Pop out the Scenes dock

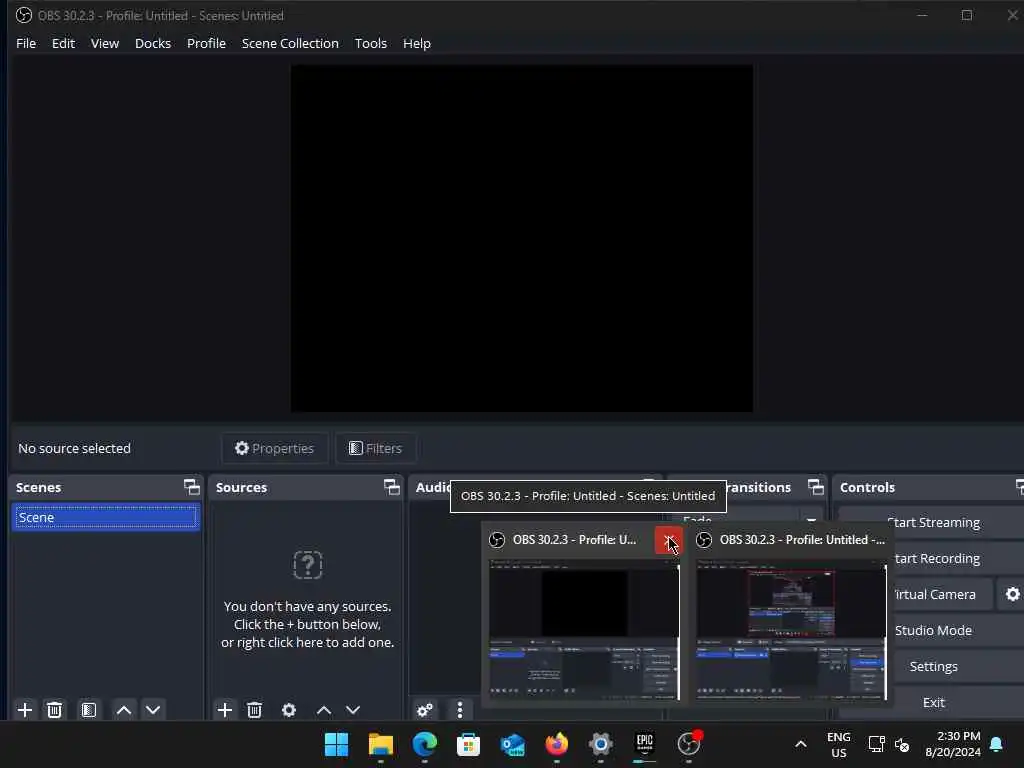191,487
